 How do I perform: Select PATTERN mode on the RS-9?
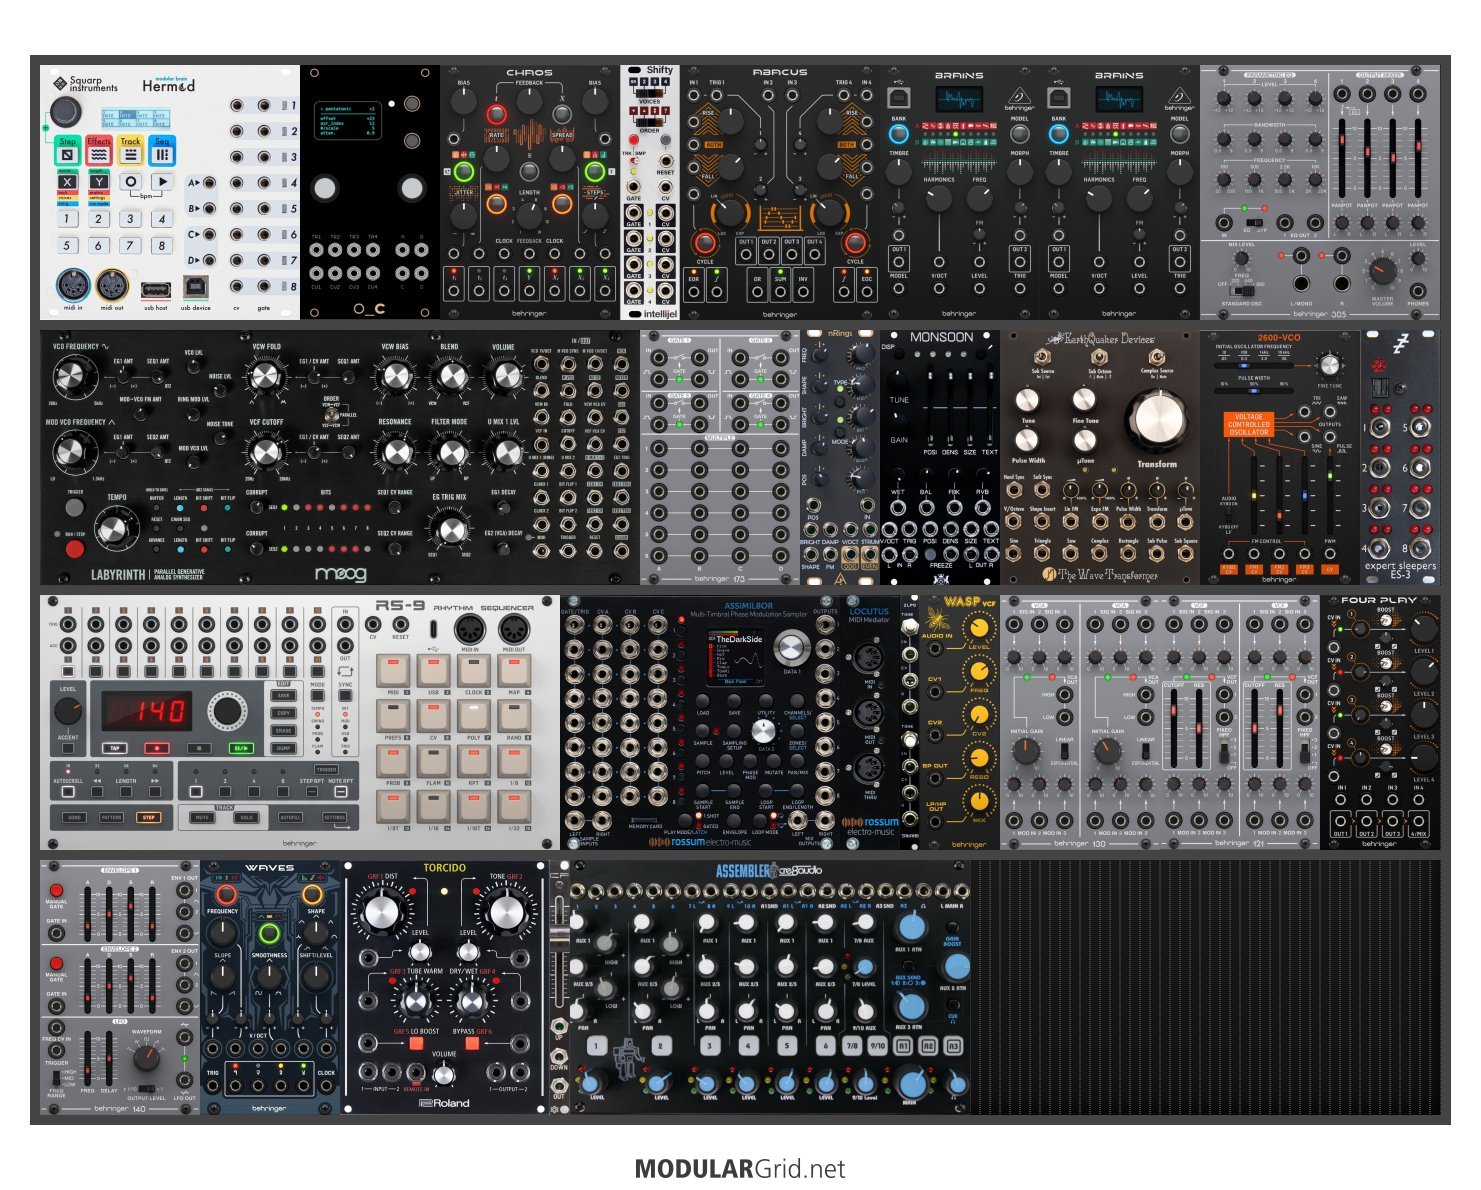click(111, 817)
